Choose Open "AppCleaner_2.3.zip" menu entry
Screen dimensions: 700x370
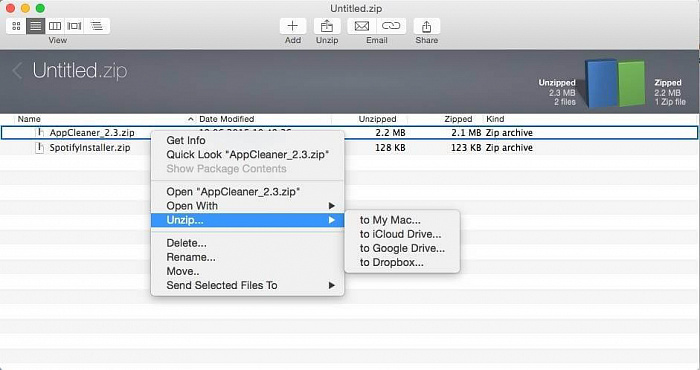(248, 191)
